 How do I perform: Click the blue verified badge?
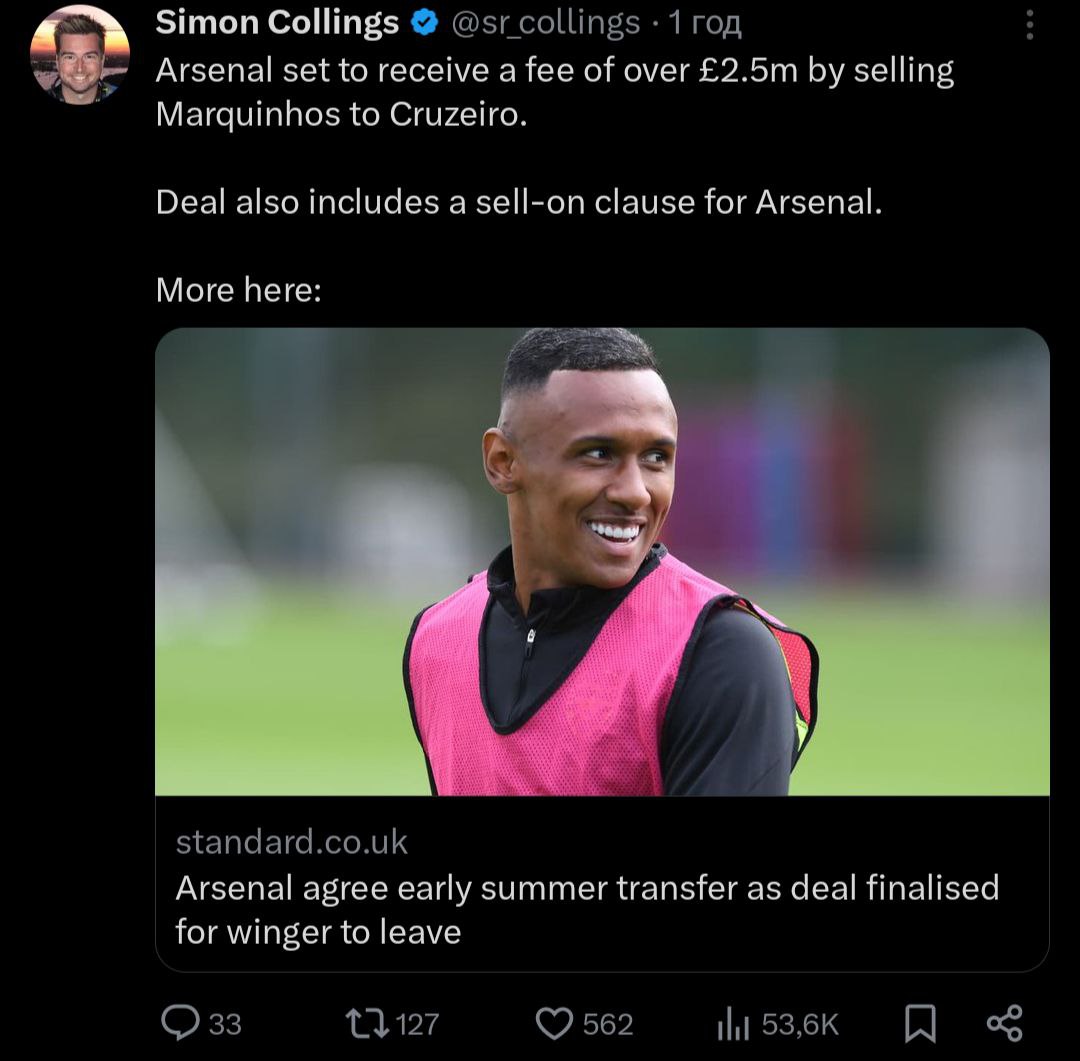point(424,23)
